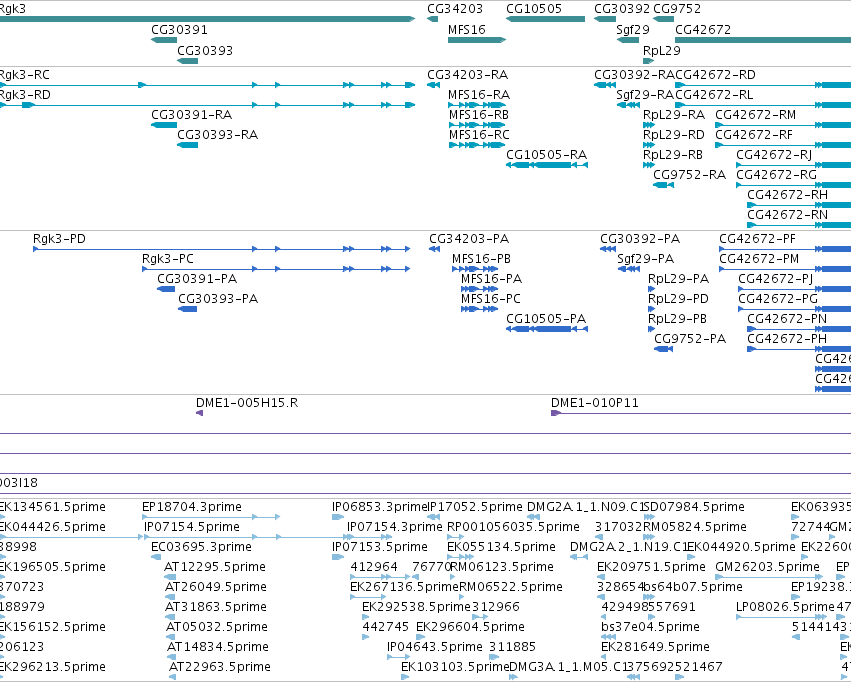
Task: Open the RpL29-RA transcript label
Action: [674, 115]
